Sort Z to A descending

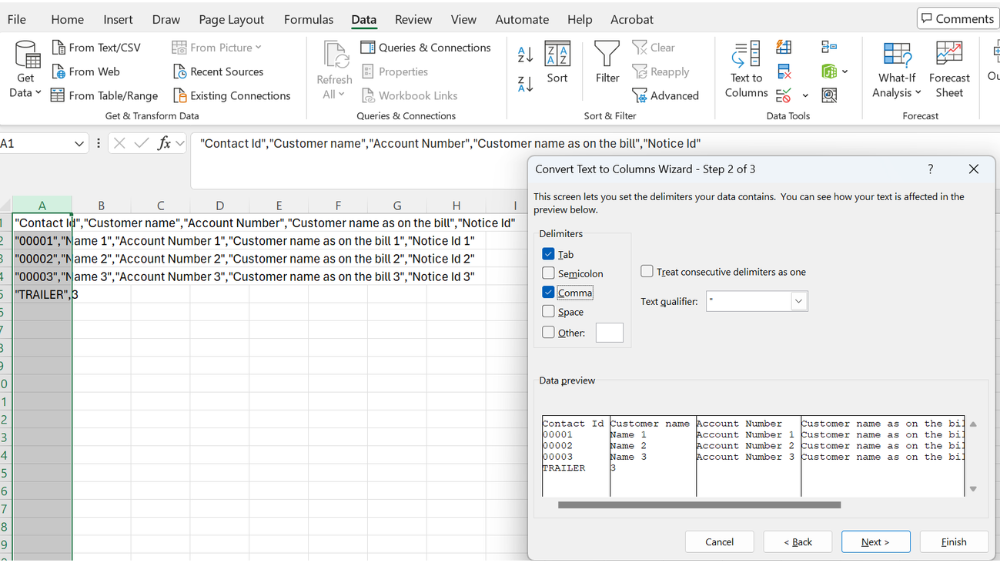click(526, 84)
